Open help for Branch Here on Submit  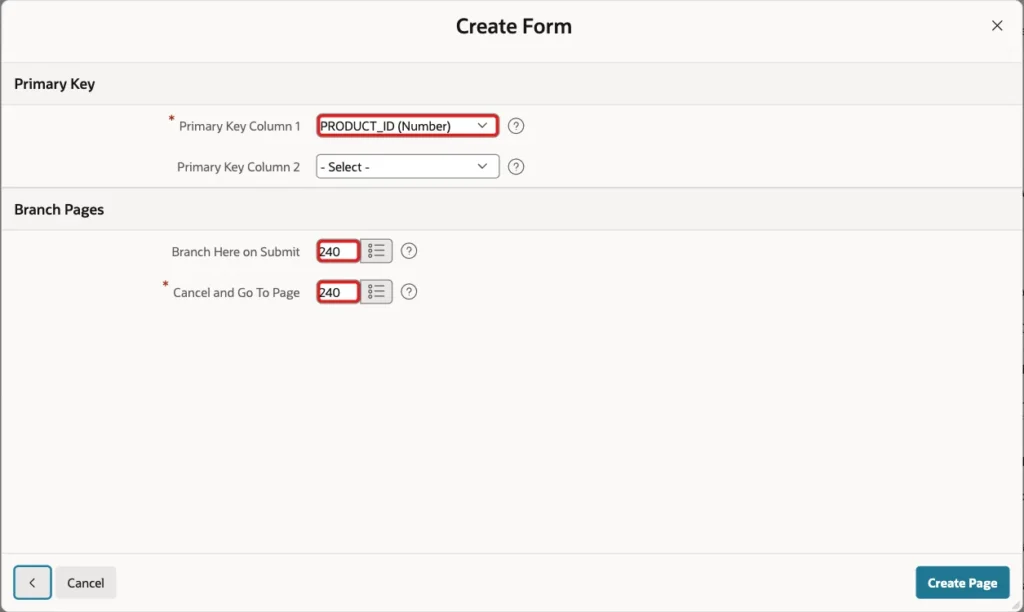(x=409, y=251)
